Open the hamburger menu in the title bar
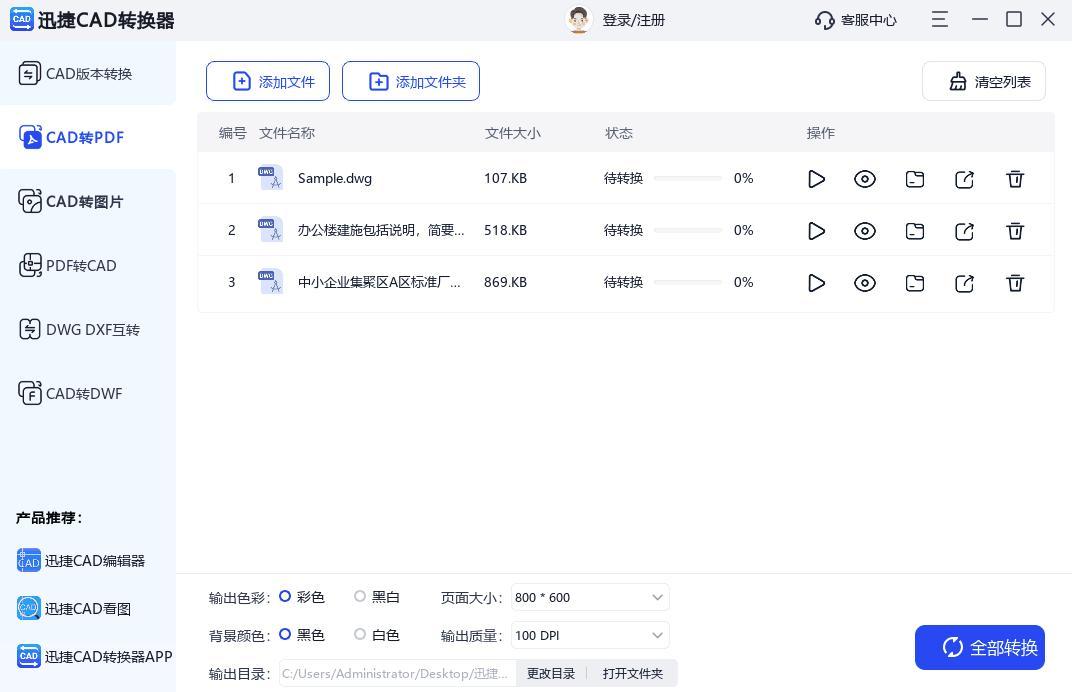The image size is (1072, 692). pos(940,19)
